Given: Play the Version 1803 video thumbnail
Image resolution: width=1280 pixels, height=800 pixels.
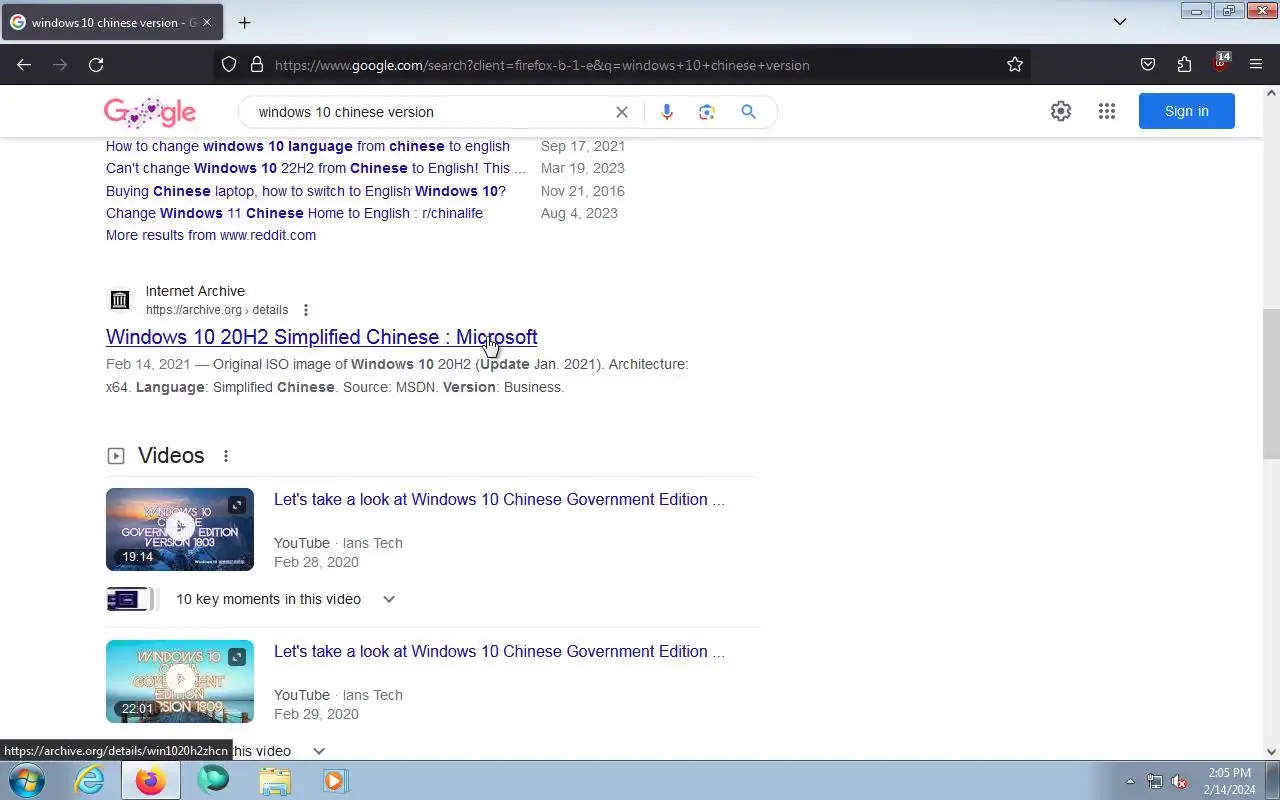Looking at the screenshot, I should click(x=180, y=529).
